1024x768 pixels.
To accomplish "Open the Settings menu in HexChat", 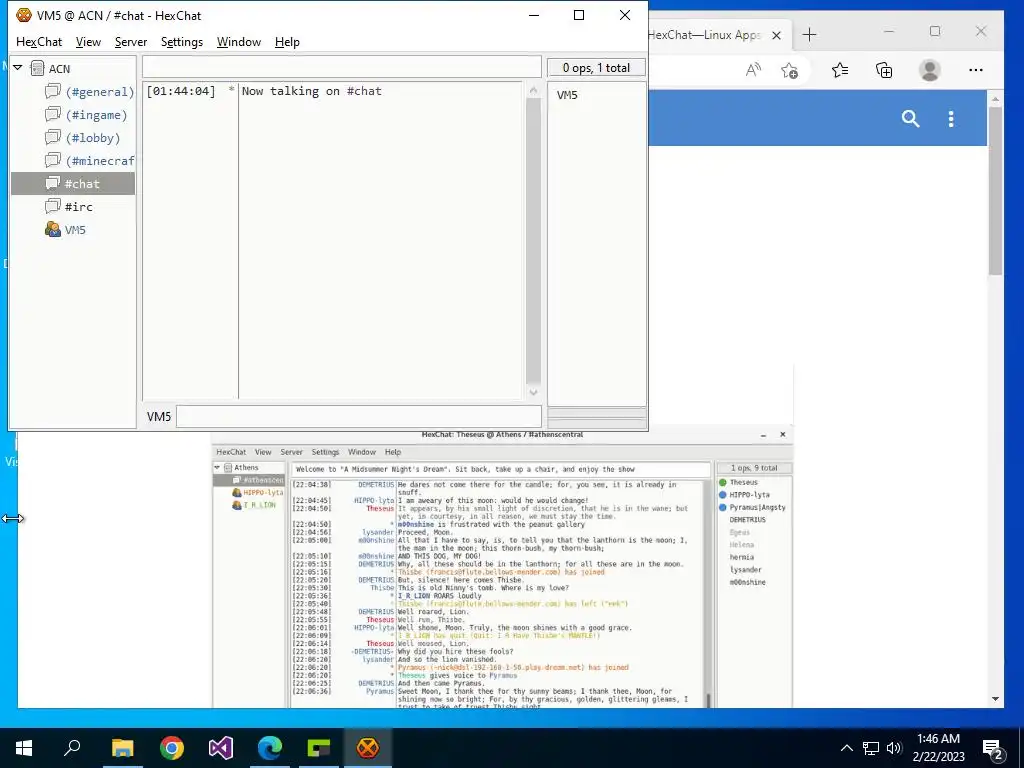I will 182,42.
